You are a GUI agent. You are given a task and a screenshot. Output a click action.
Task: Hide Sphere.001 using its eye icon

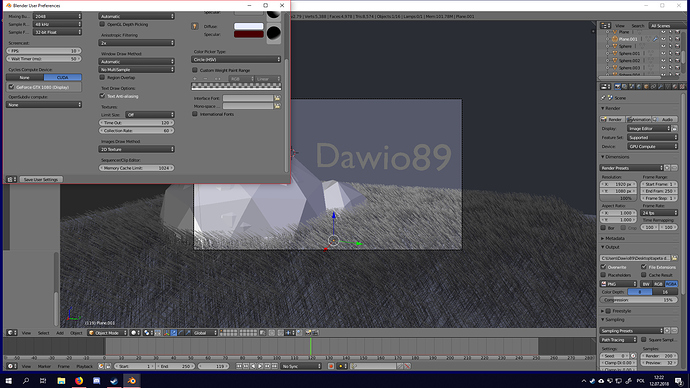tap(663, 53)
